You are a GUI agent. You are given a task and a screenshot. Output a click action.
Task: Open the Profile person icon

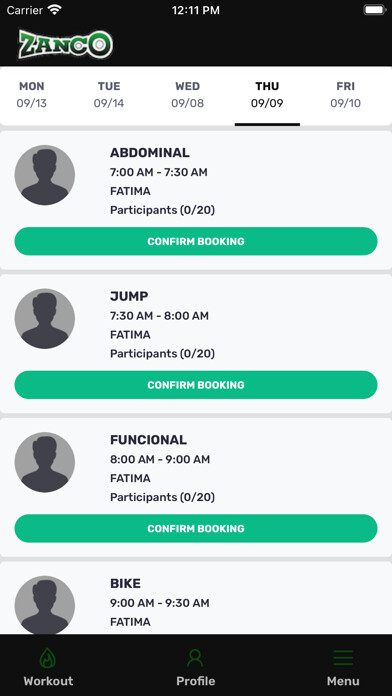click(195, 658)
